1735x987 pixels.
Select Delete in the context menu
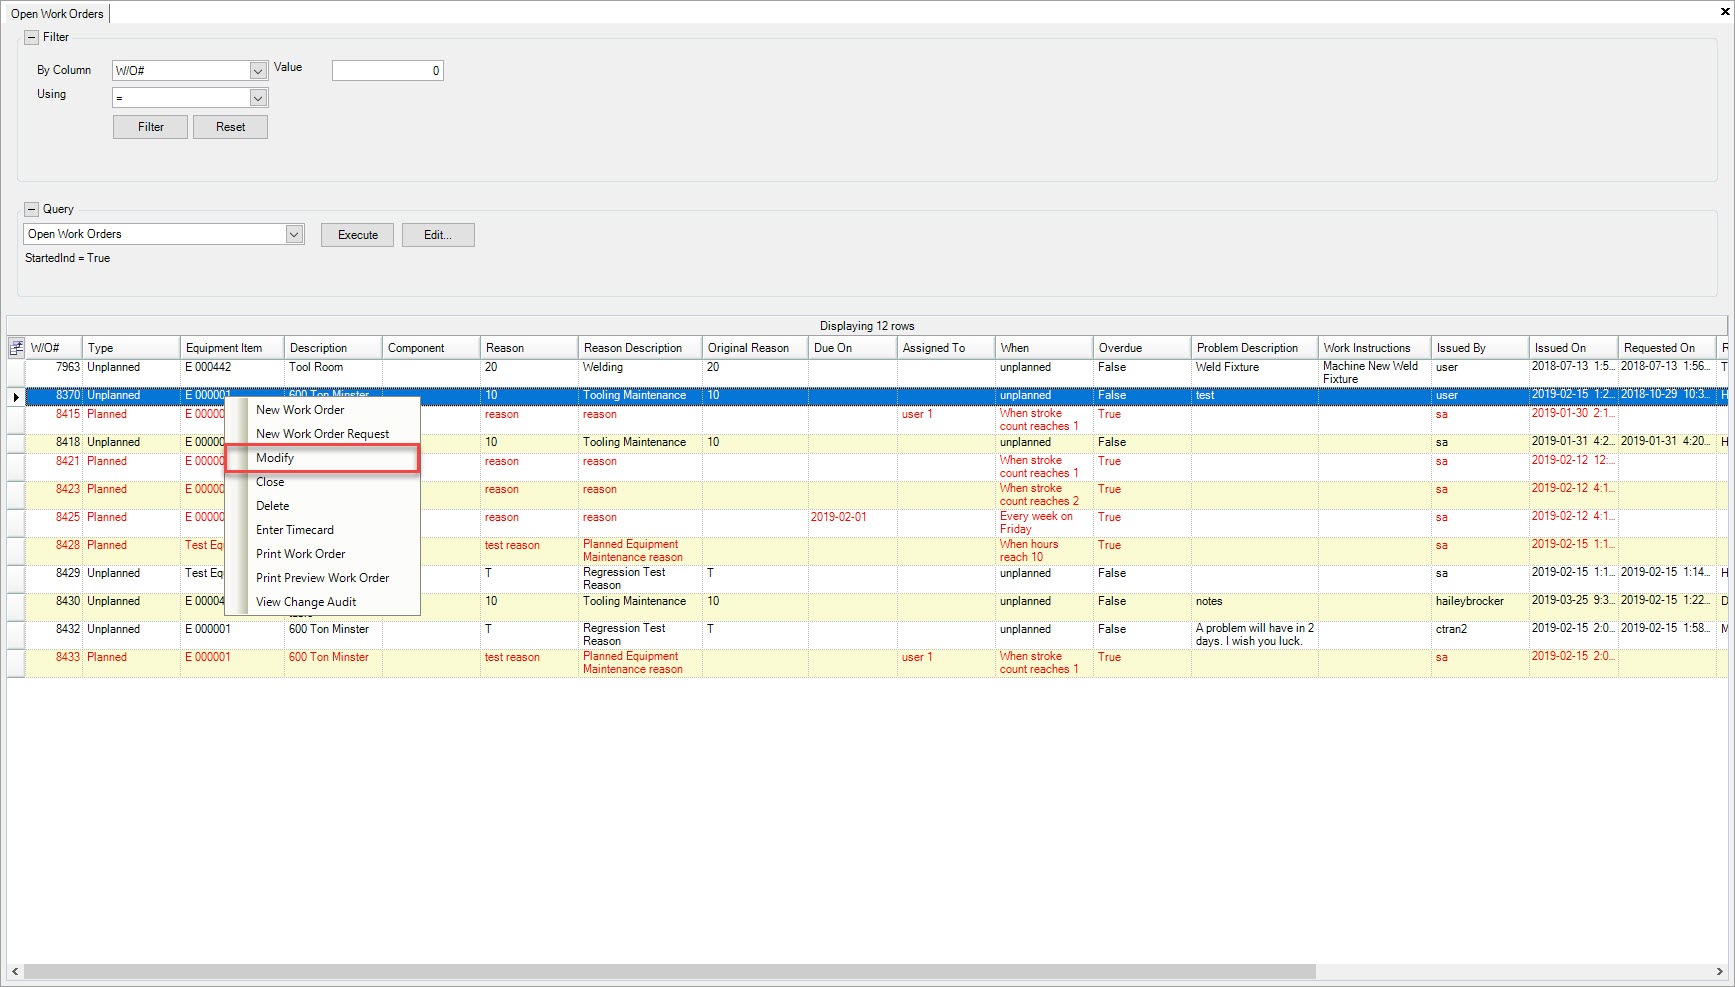(x=322, y=506)
